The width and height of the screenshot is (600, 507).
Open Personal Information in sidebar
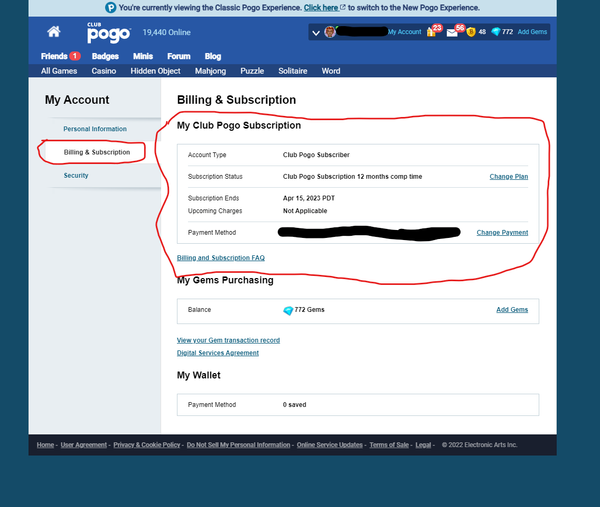coord(95,129)
